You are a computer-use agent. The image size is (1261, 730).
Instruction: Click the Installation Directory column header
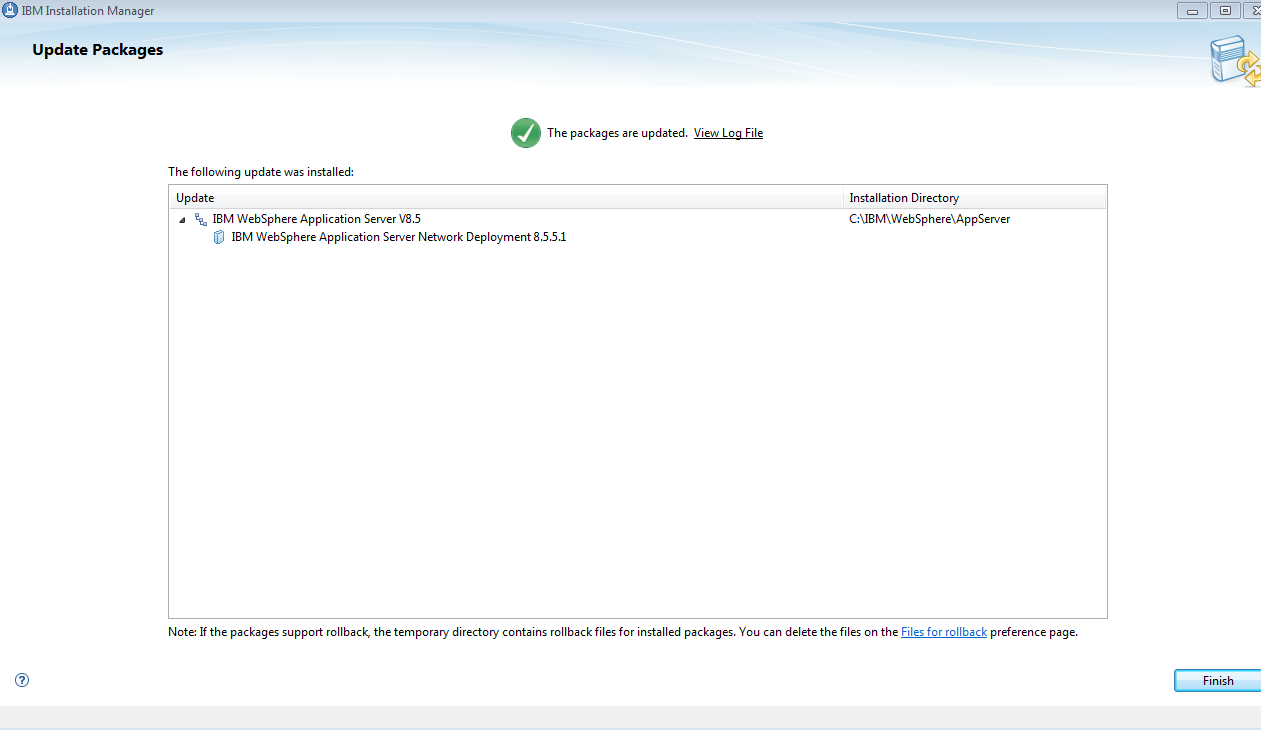975,198
